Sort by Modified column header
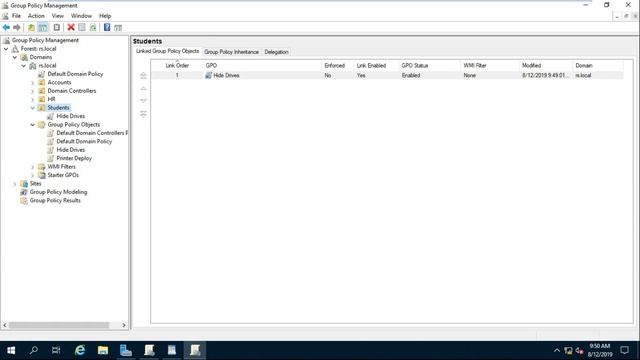The height and width of the screenshot is (360, 640). point(545,65)
